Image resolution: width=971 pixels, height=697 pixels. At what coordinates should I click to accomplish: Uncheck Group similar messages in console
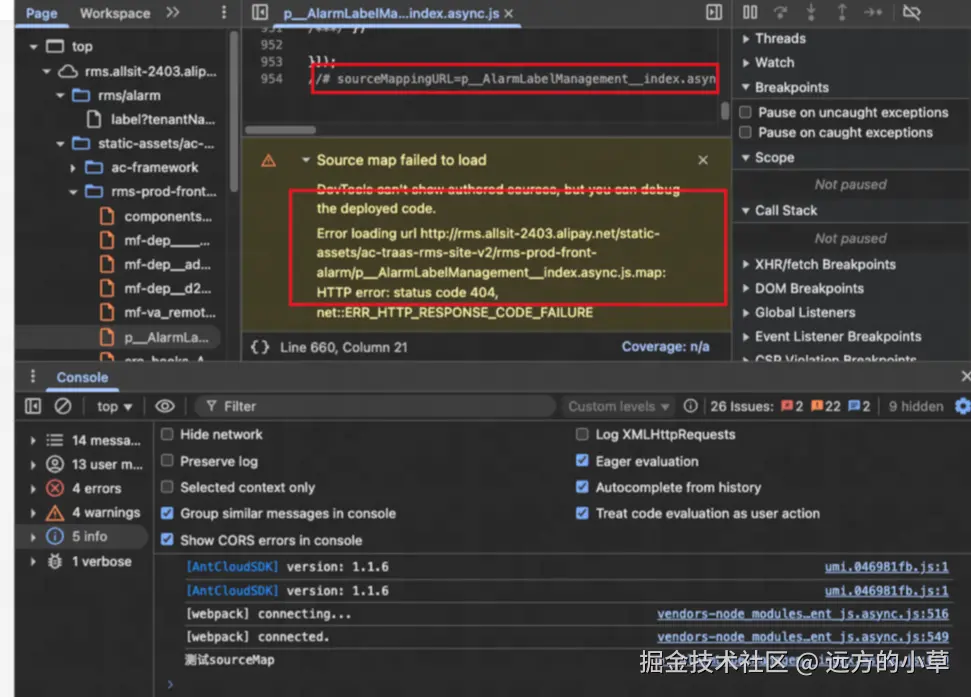(167, 513)
